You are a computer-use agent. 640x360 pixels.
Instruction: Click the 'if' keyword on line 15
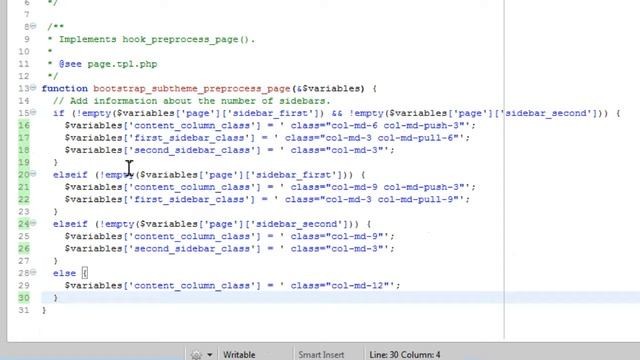click(x=59, y=113)
